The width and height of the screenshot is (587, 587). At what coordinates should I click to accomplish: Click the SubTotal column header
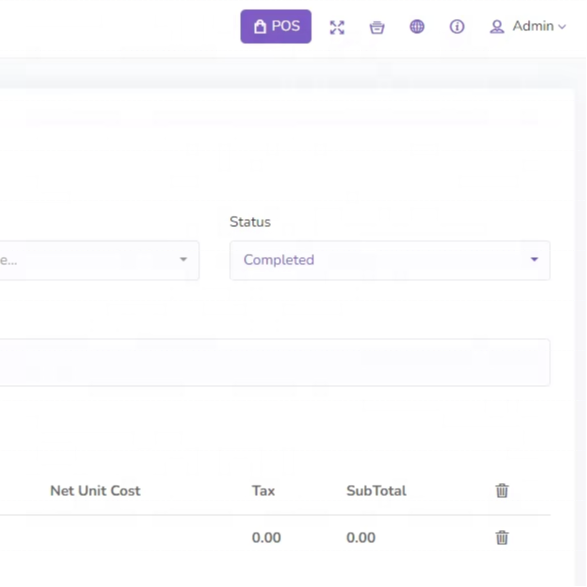coord(376,490)
